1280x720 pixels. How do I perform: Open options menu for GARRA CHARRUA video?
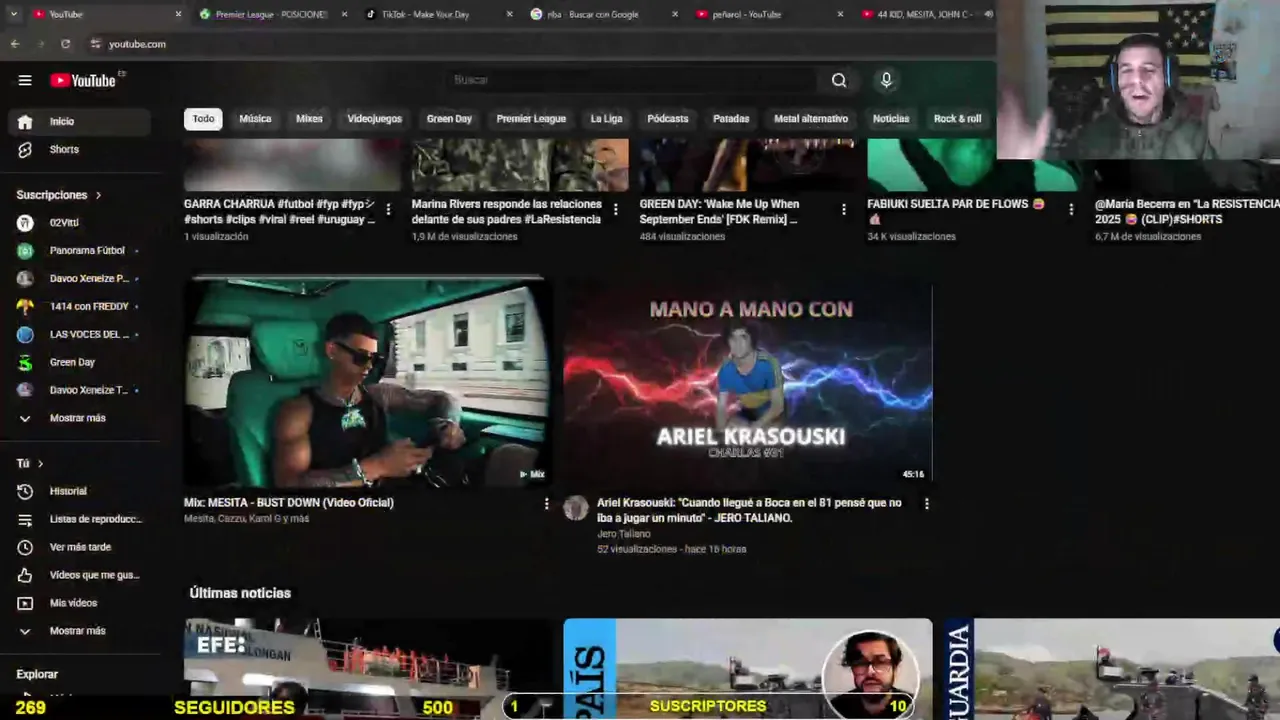click(x=388, y=210)
